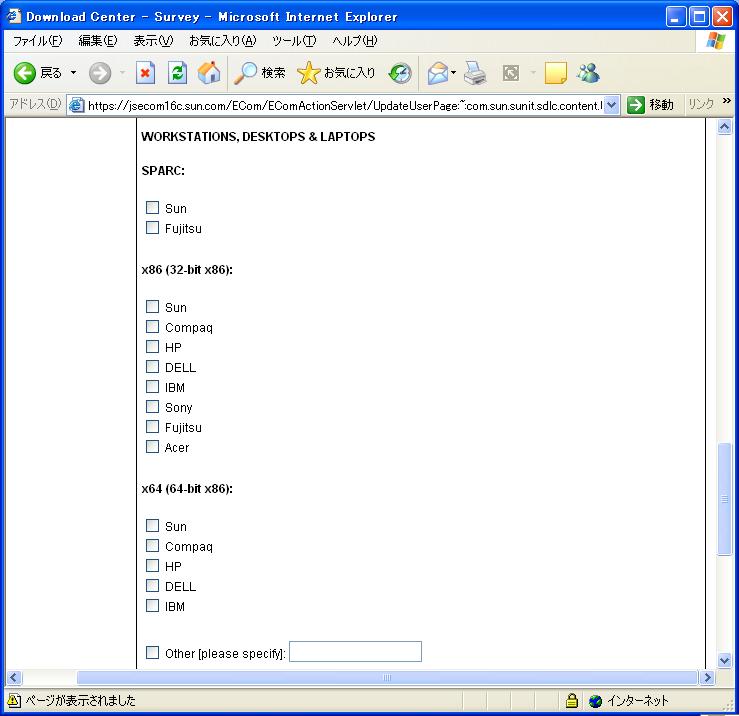Viewport: 739px width, 716px height.
Task: Click the Windows flag logo throbber
Action: coord(716,41)
